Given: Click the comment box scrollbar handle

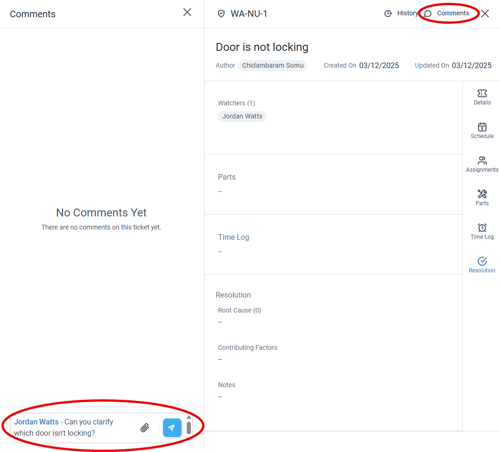Looking at the screenshot, I should [x=189, y=428].
